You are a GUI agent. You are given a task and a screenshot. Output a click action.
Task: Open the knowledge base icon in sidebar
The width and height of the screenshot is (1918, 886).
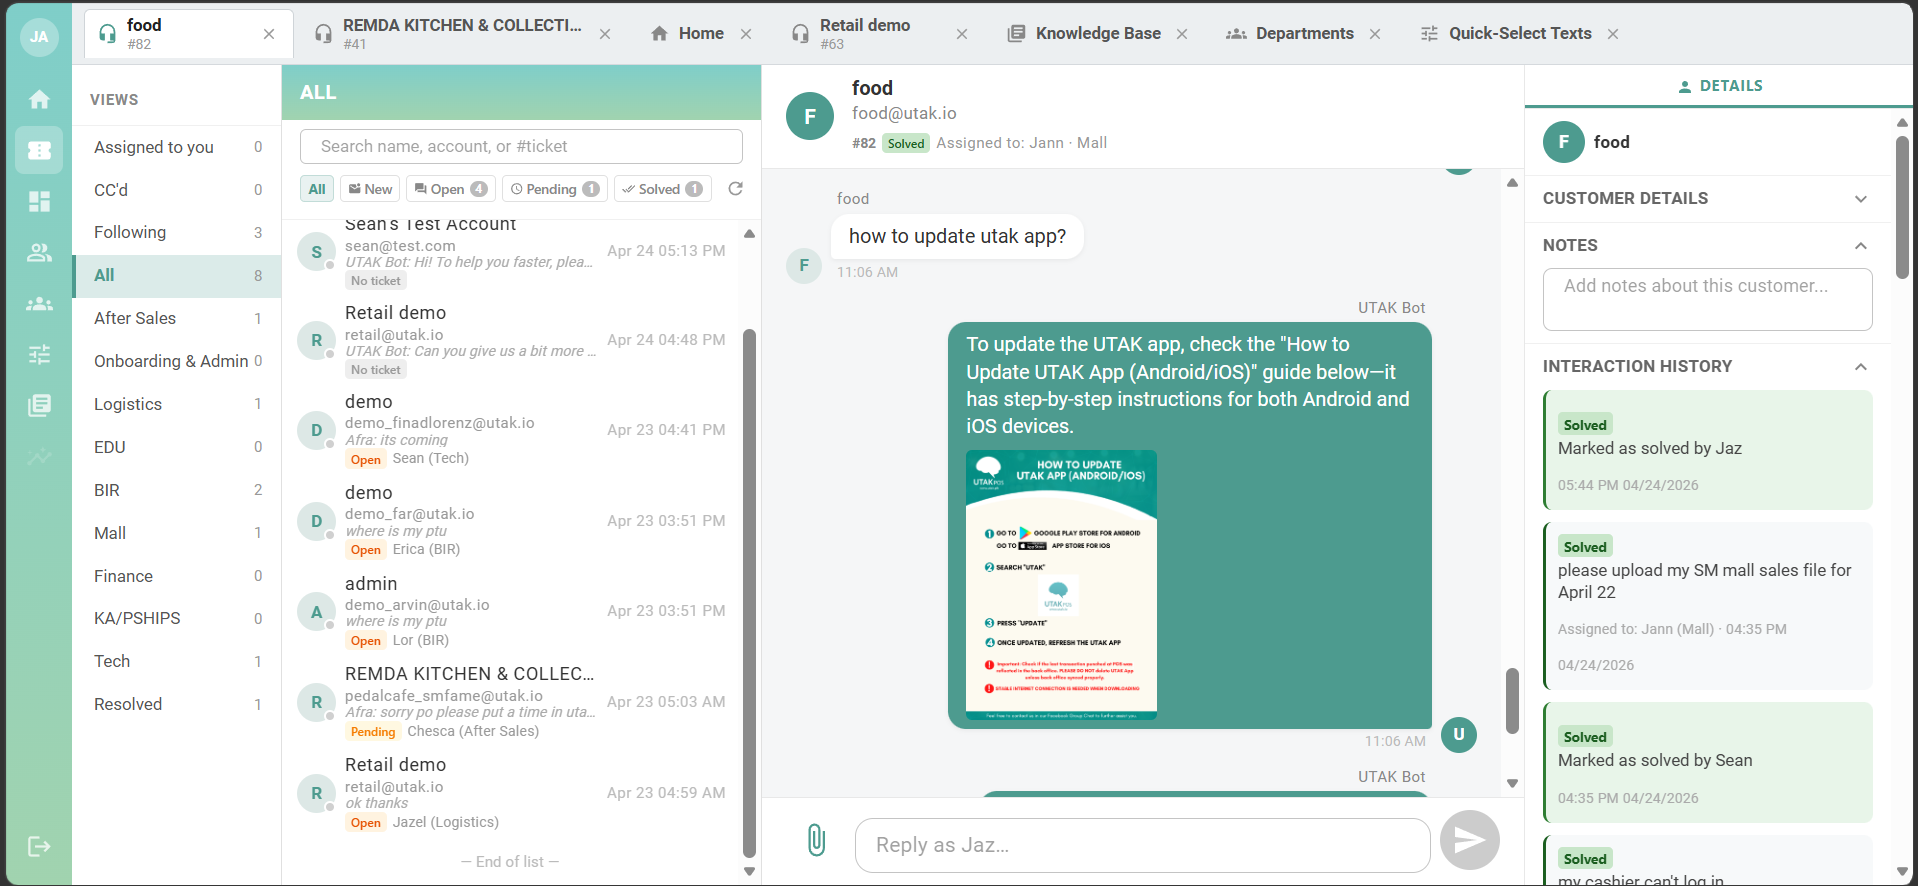tap(39, 405)
